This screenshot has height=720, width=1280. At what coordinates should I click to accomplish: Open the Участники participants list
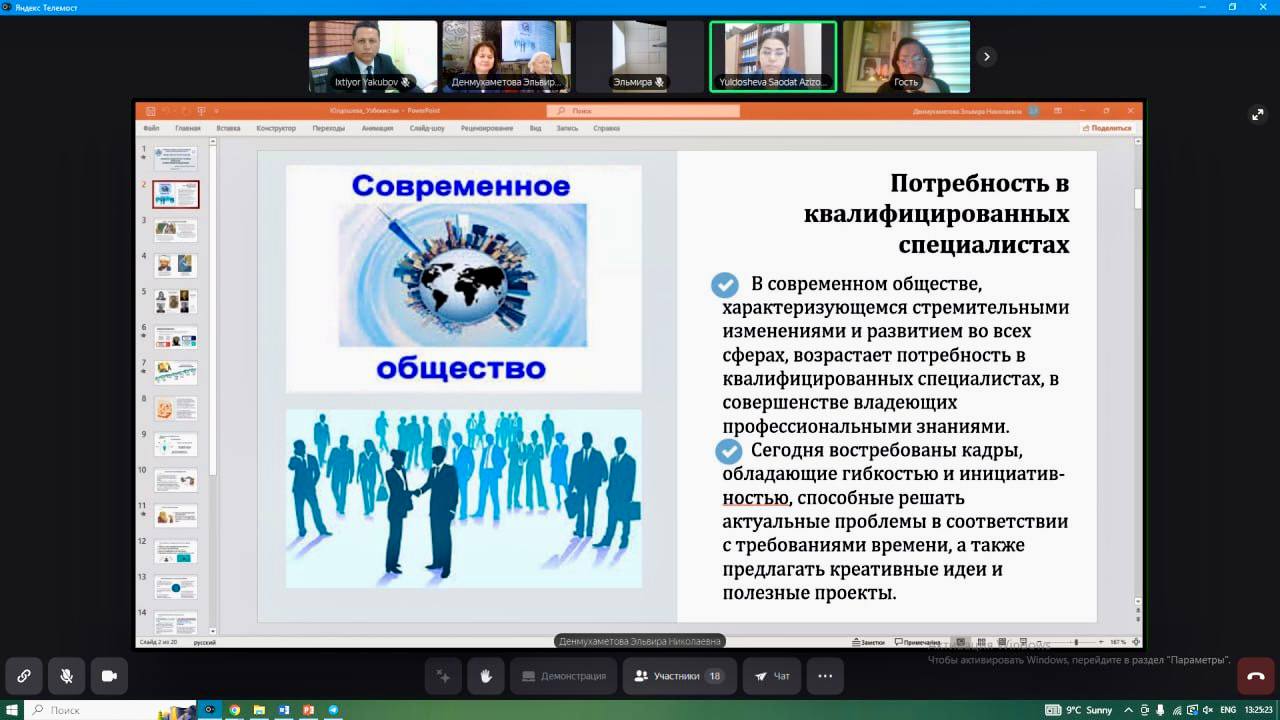click(679, 676)
